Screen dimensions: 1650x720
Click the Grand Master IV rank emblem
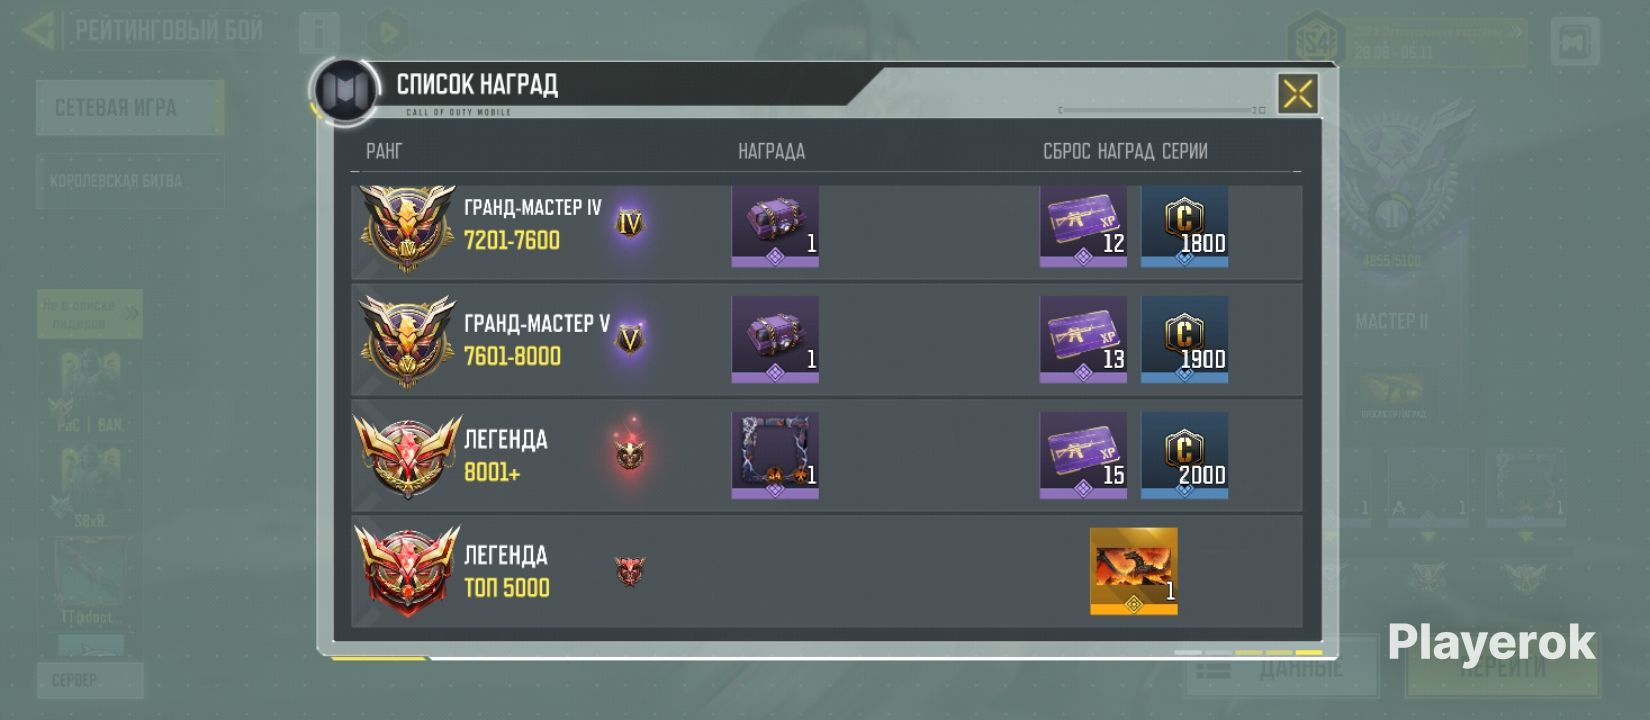(x=407, y=227)
